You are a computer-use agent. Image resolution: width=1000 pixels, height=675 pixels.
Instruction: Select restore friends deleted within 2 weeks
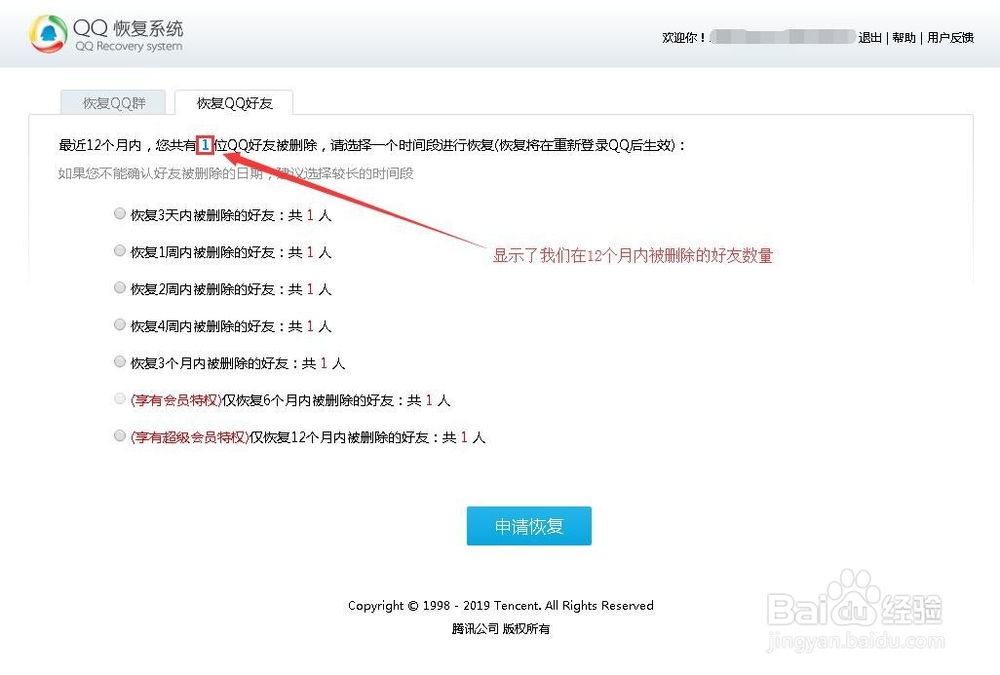[x=119, y=288]
